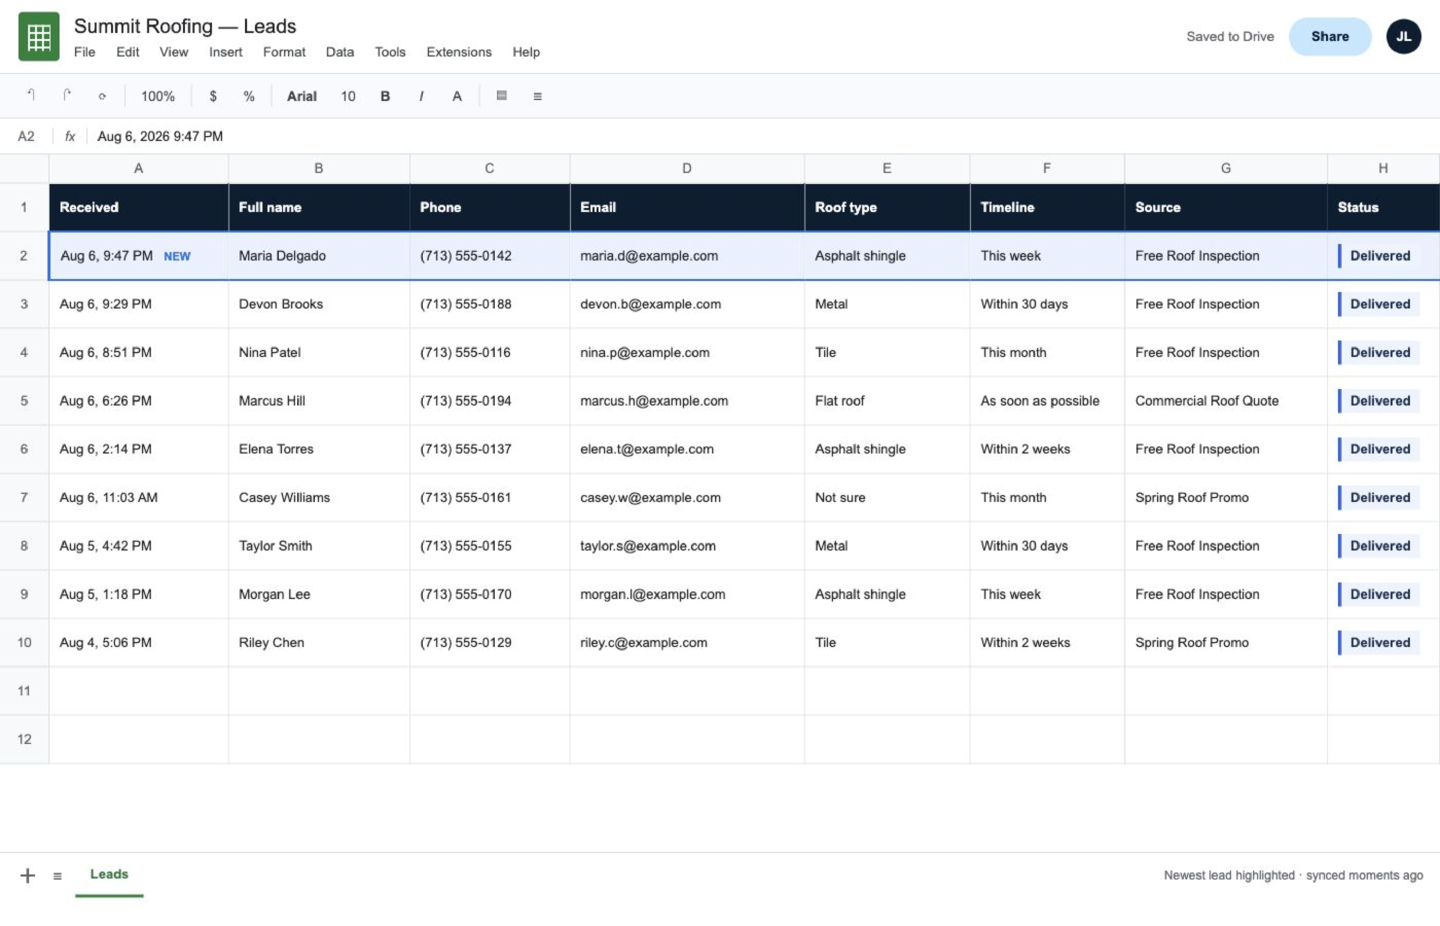
Task: Open the Edit menu
Action: [128, 52]
